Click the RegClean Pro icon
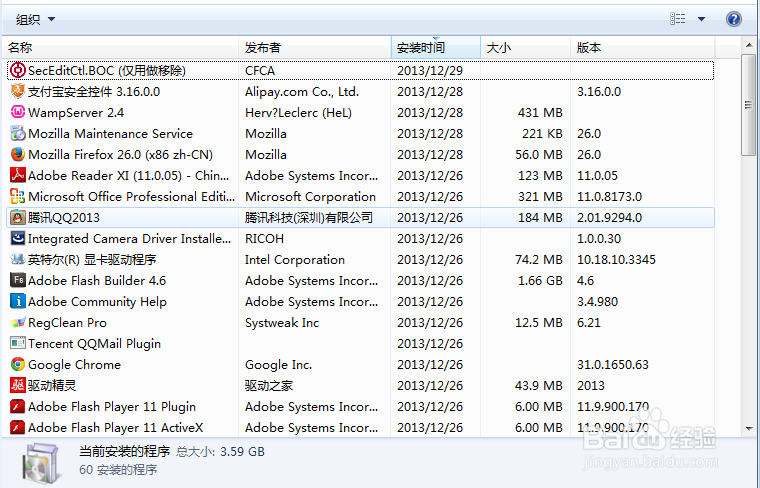The width and height of the screenshot is (760, 488). click(18, 322)
